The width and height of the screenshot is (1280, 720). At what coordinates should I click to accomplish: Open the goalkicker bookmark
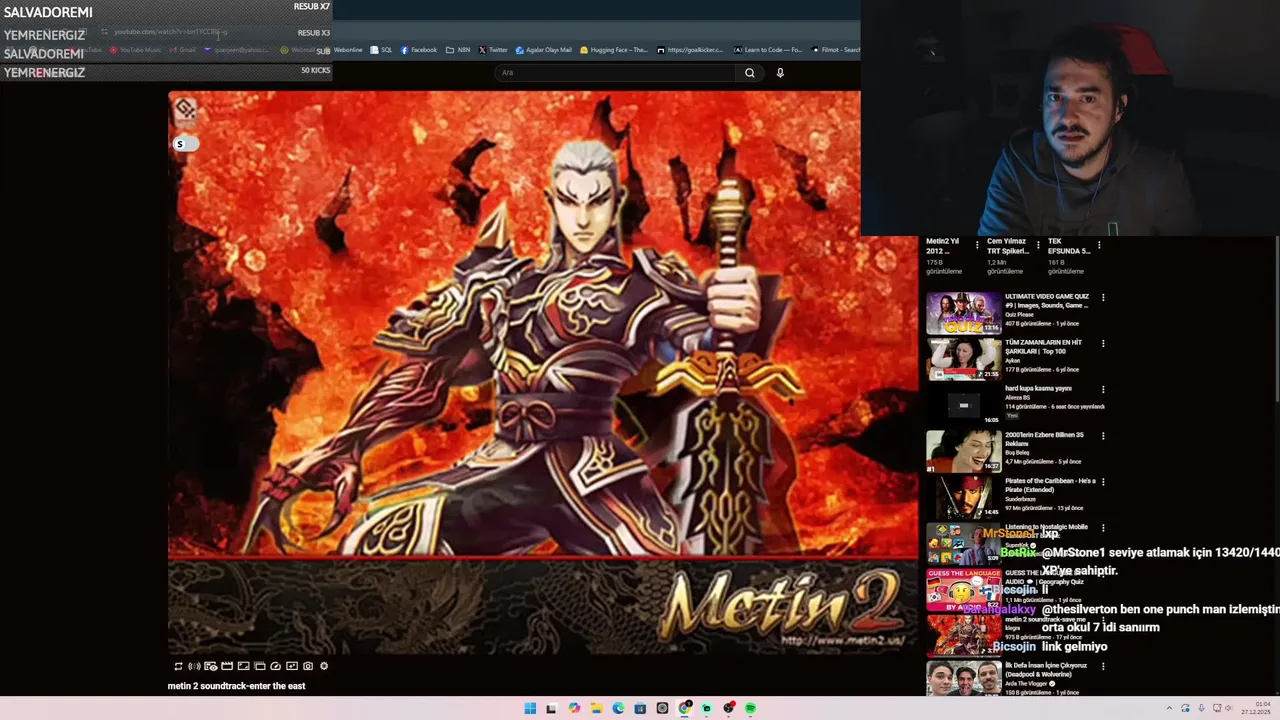point(690,50)
